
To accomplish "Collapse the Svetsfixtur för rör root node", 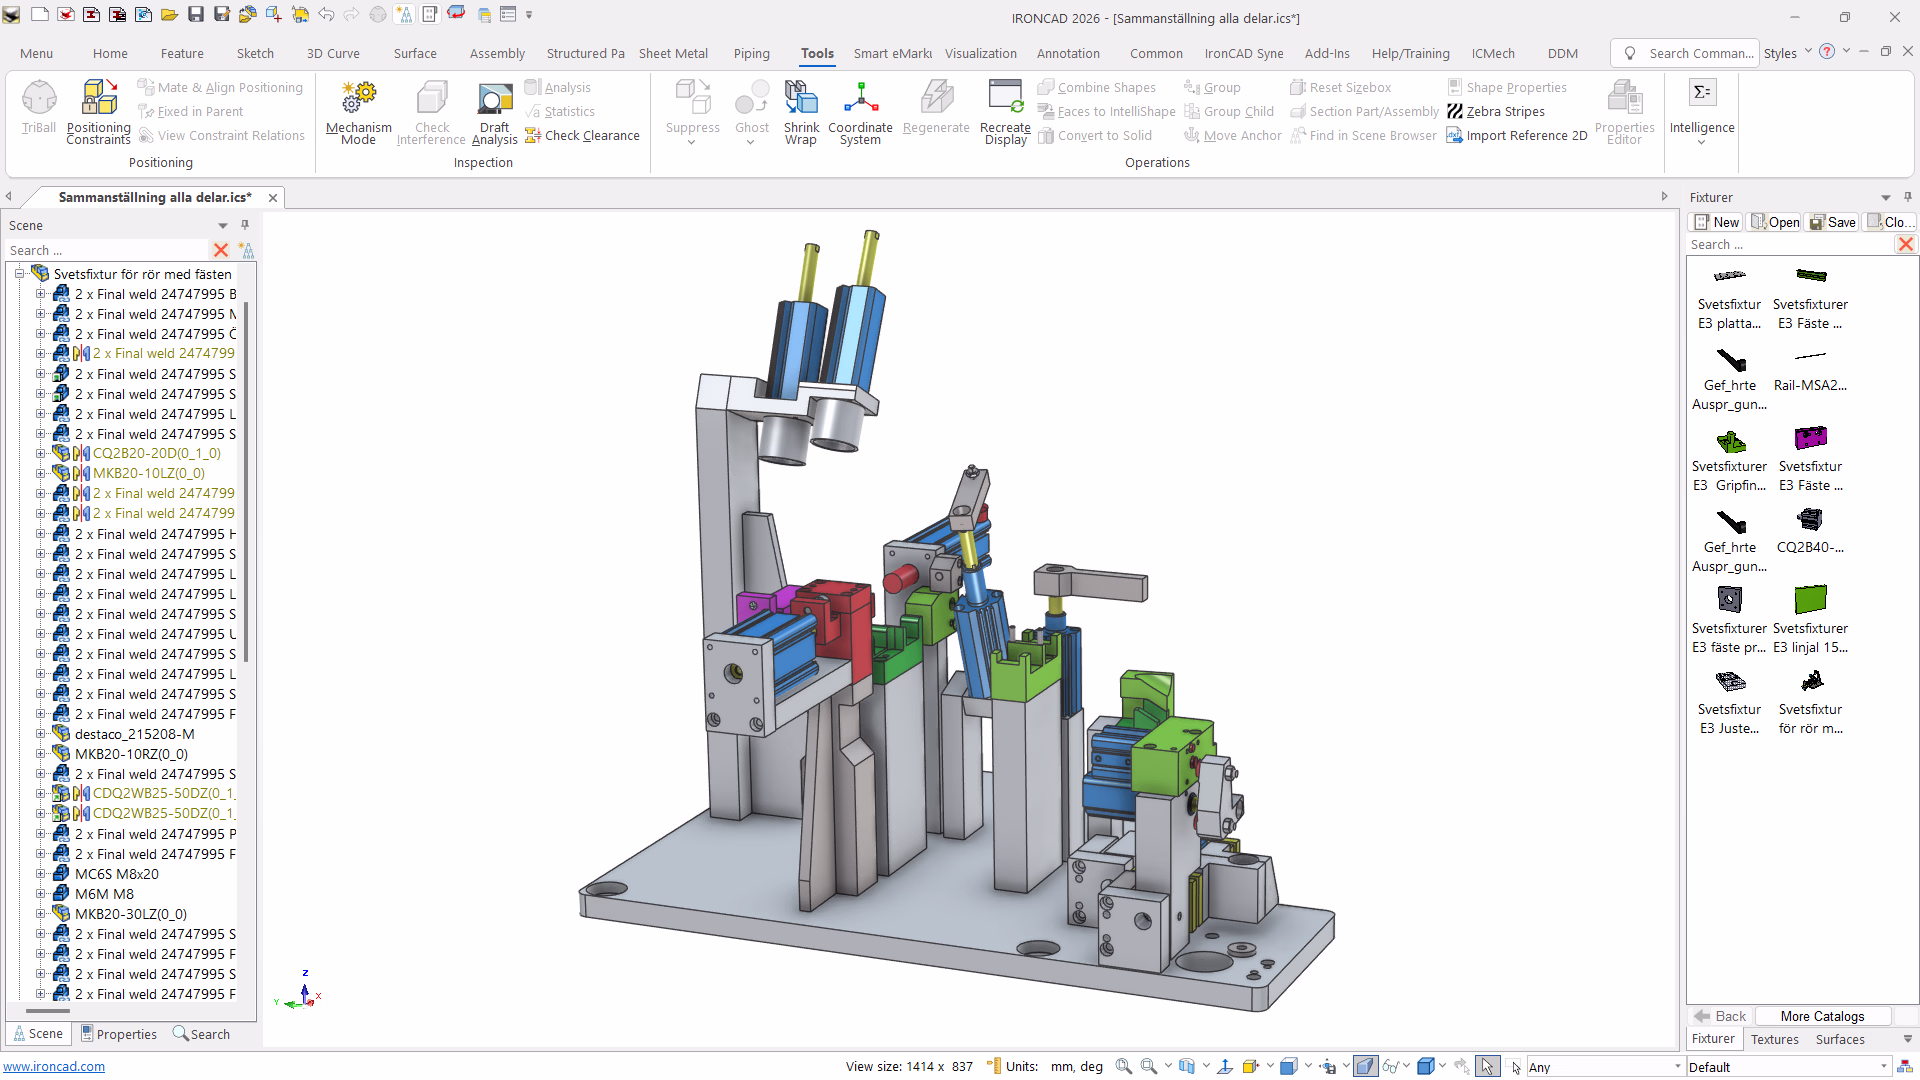I will [19, 274].
